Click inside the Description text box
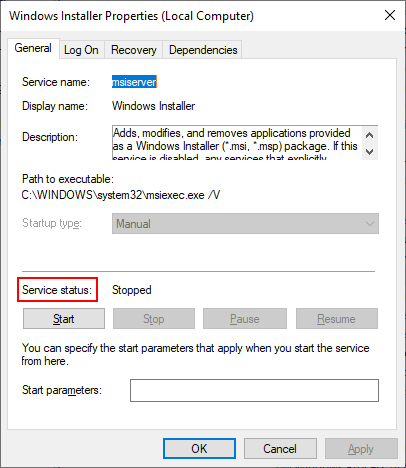Screen dimensions: 406x468 237,143
